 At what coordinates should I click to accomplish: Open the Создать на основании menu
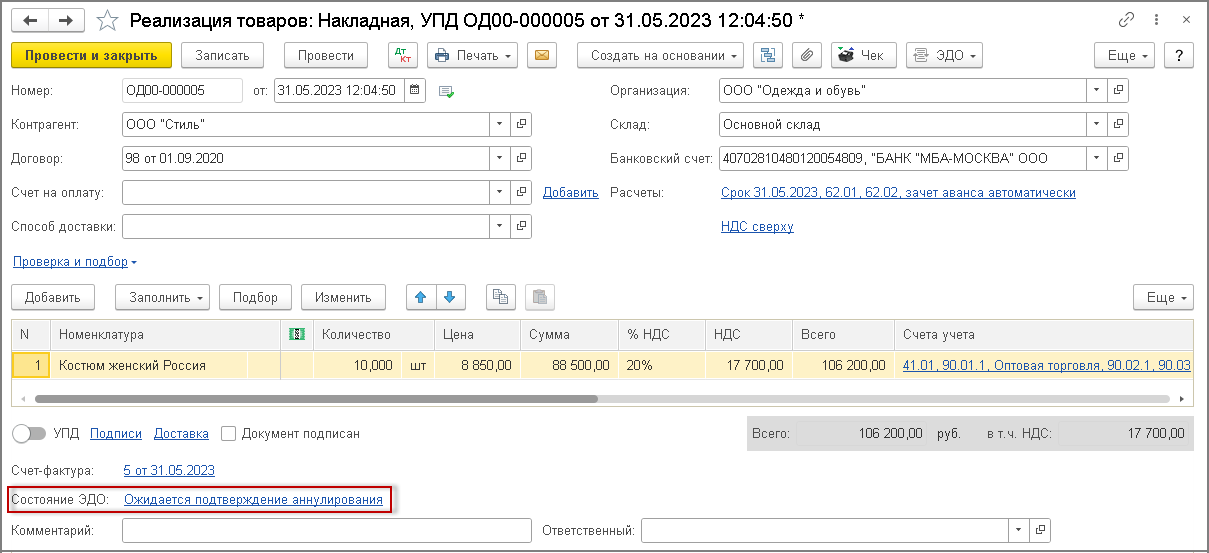click(660, 55)
